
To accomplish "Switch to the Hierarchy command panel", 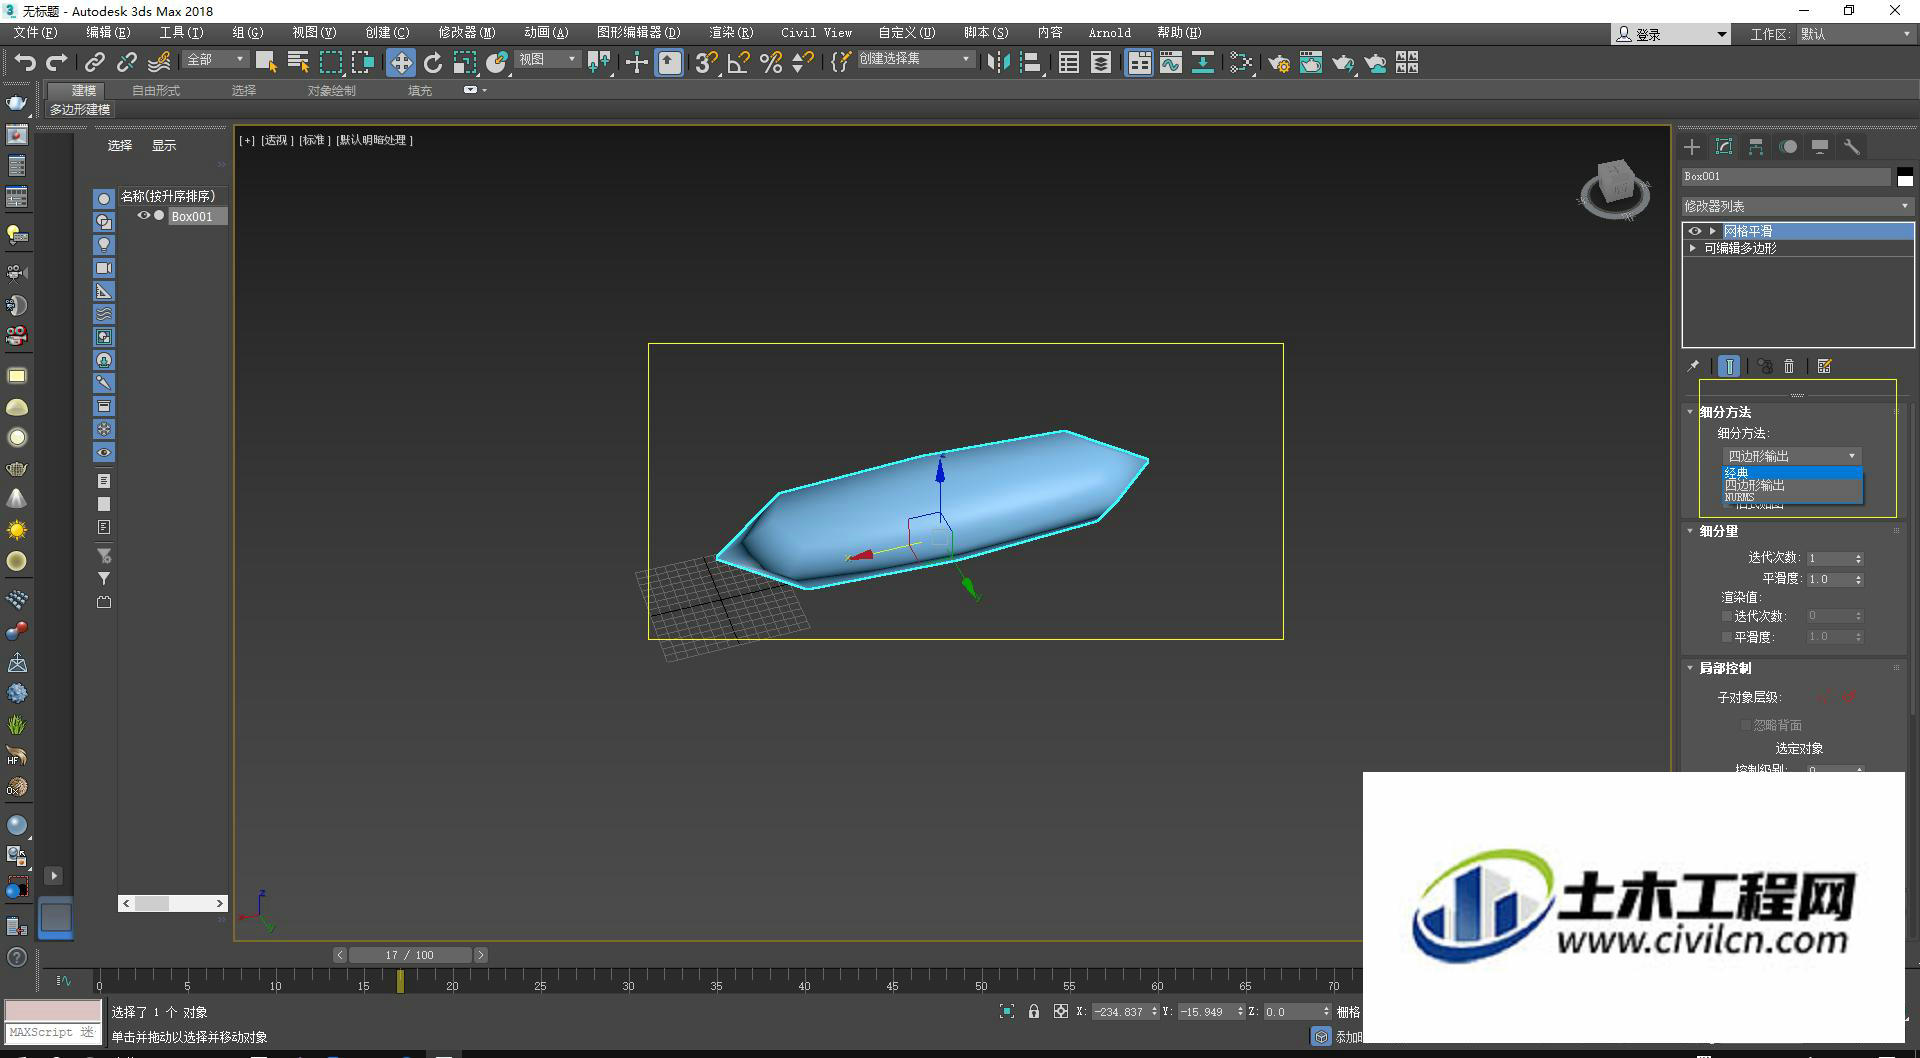I will coord(1756,147).
